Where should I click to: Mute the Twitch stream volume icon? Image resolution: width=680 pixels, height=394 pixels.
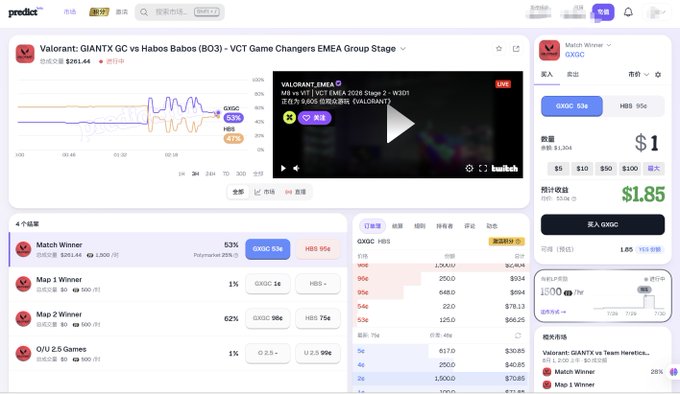296,168
